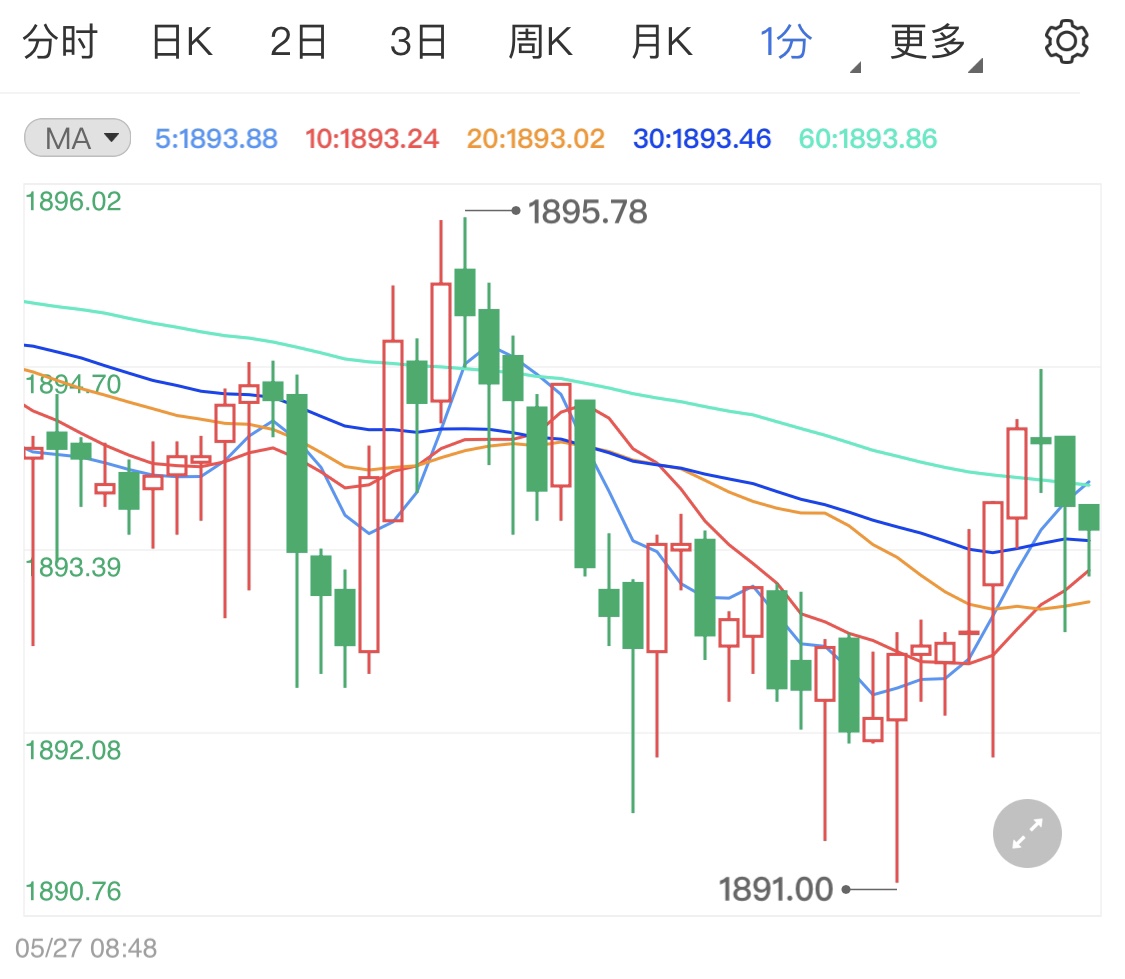The height and width of the screenshot is (979, 1125).
Task: Click the axis value 1894.70
Action: pyautogui.click(x=73, y=384)
